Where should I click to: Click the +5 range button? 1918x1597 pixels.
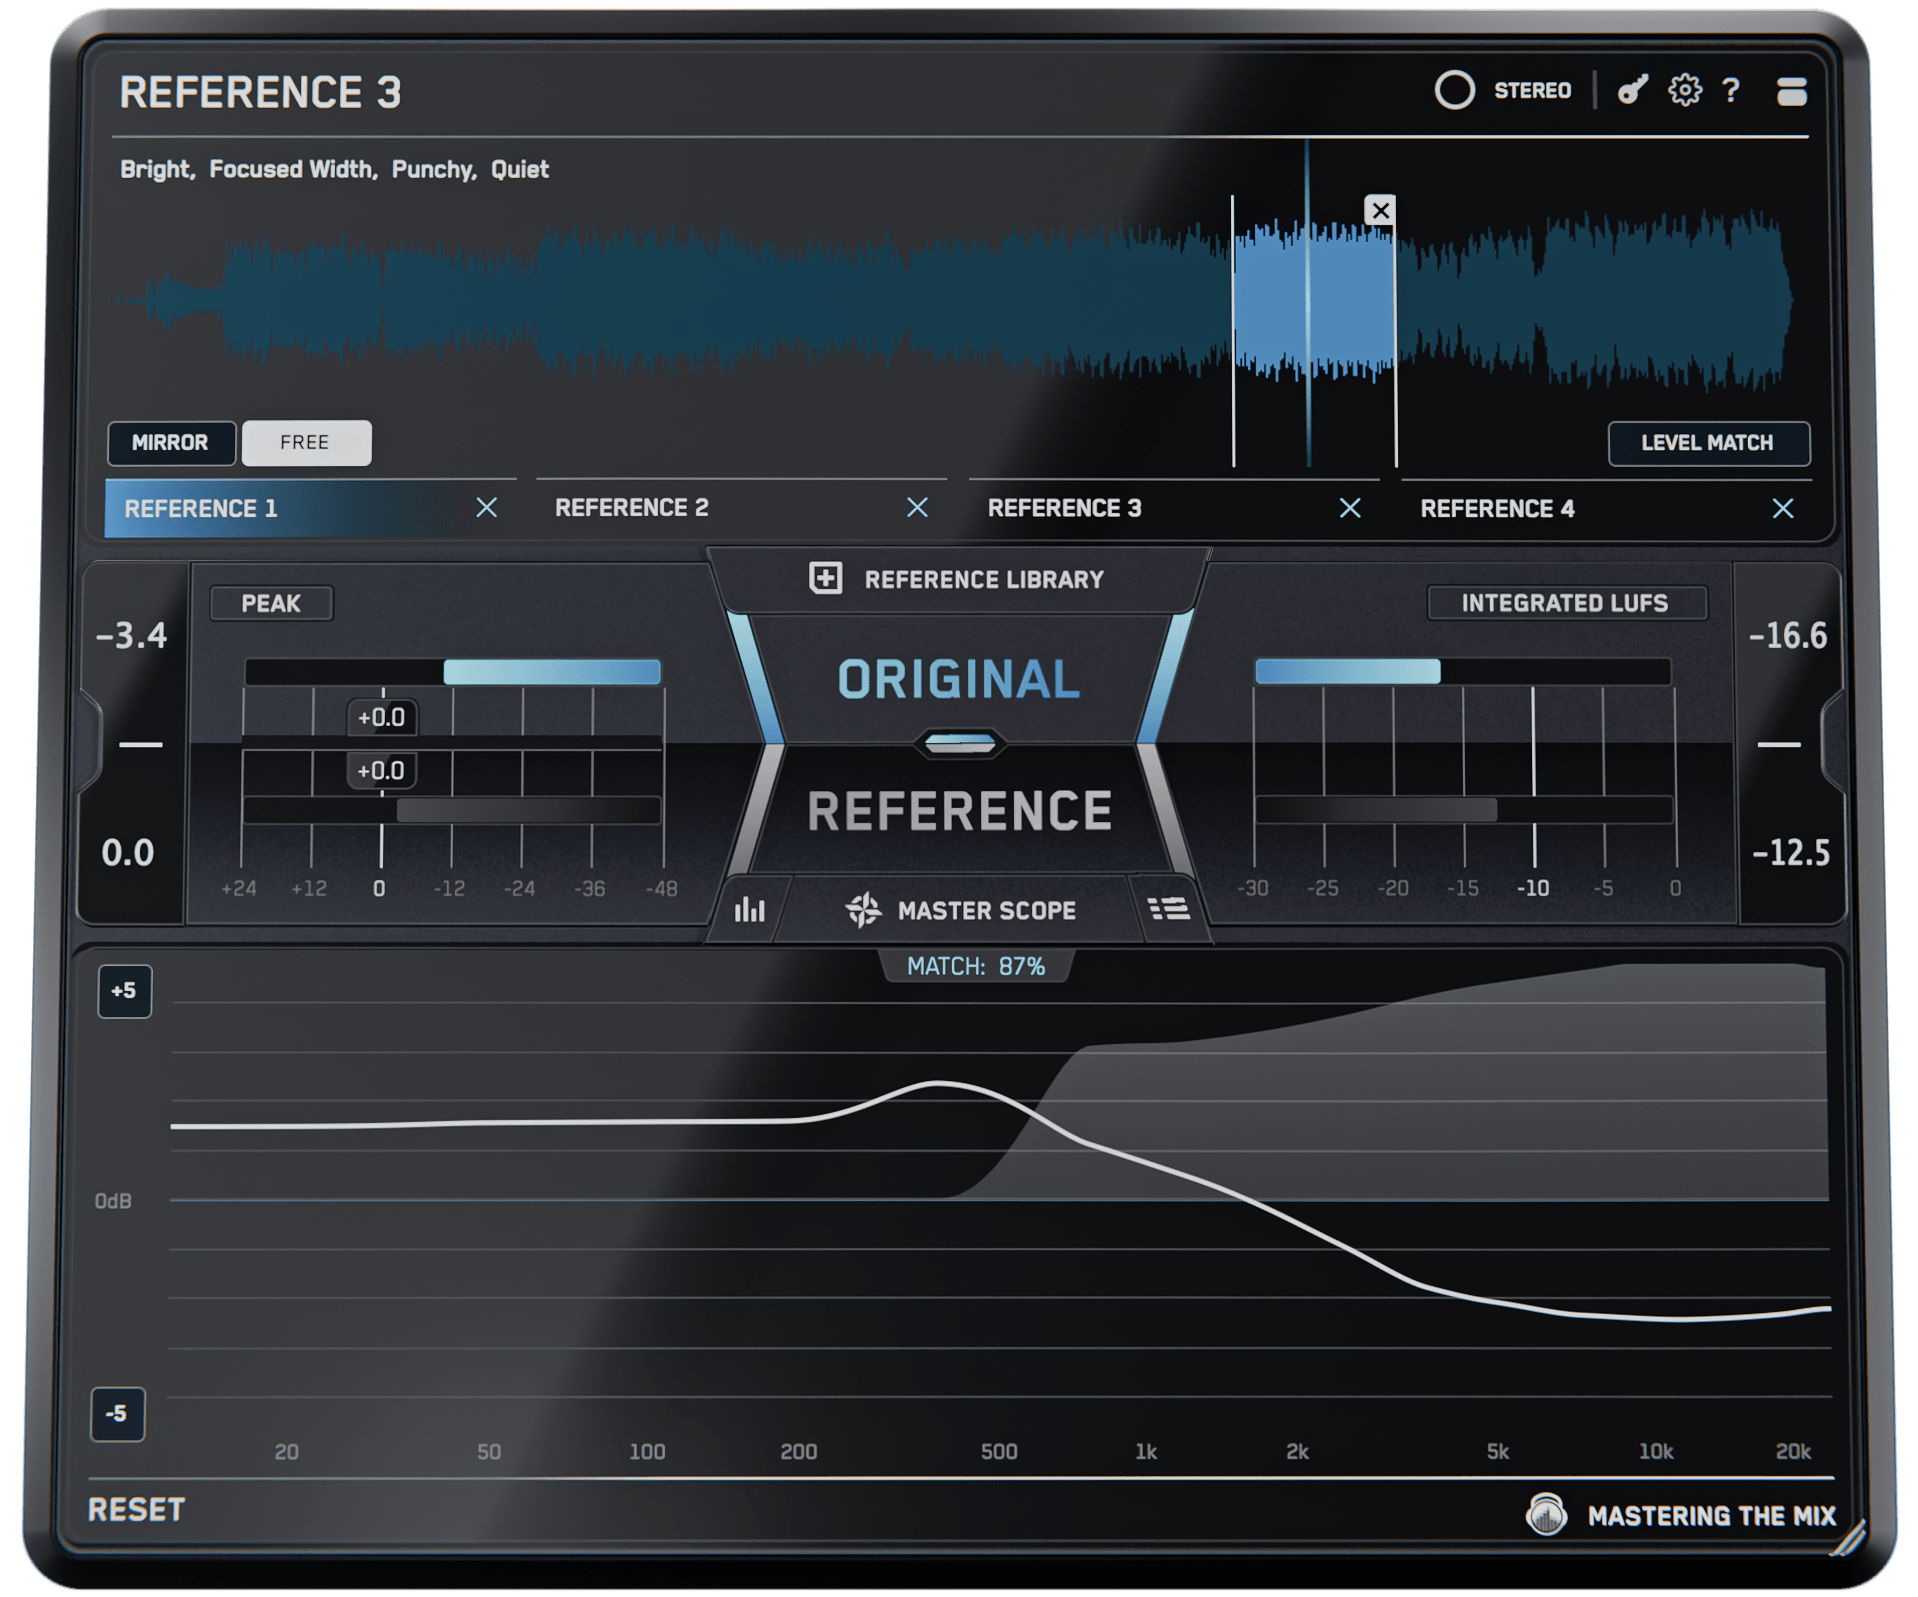click(124, 991)
